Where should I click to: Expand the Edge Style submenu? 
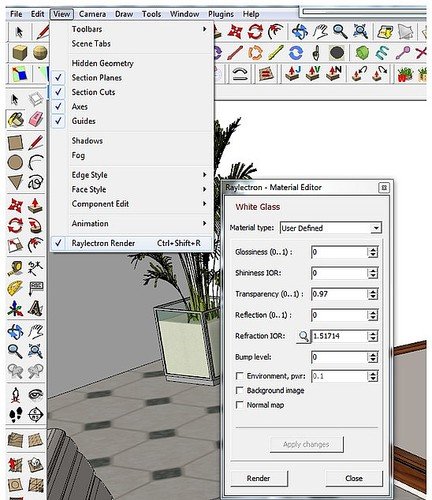pos(132,175)
